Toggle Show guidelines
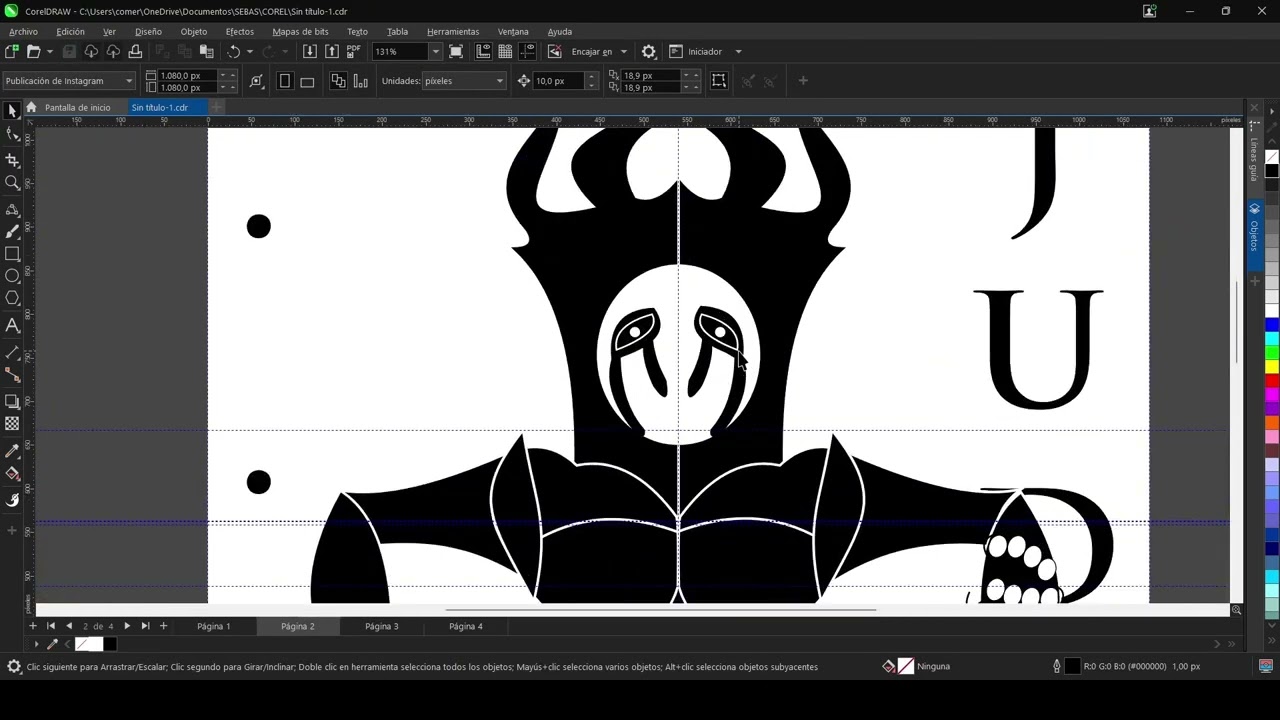The image size is (1280, 720). tap(527, 52)
